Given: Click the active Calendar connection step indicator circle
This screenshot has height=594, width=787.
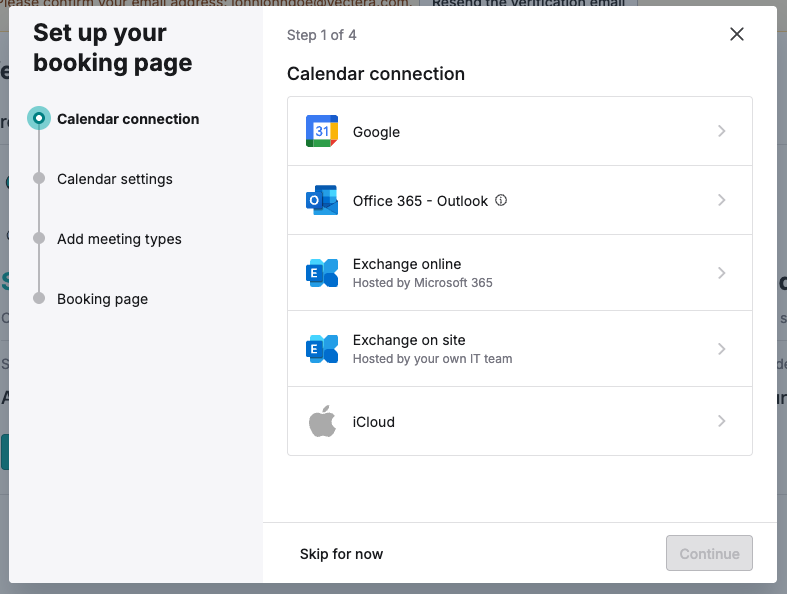Looking at the screenshot, I should pos(39,118).
